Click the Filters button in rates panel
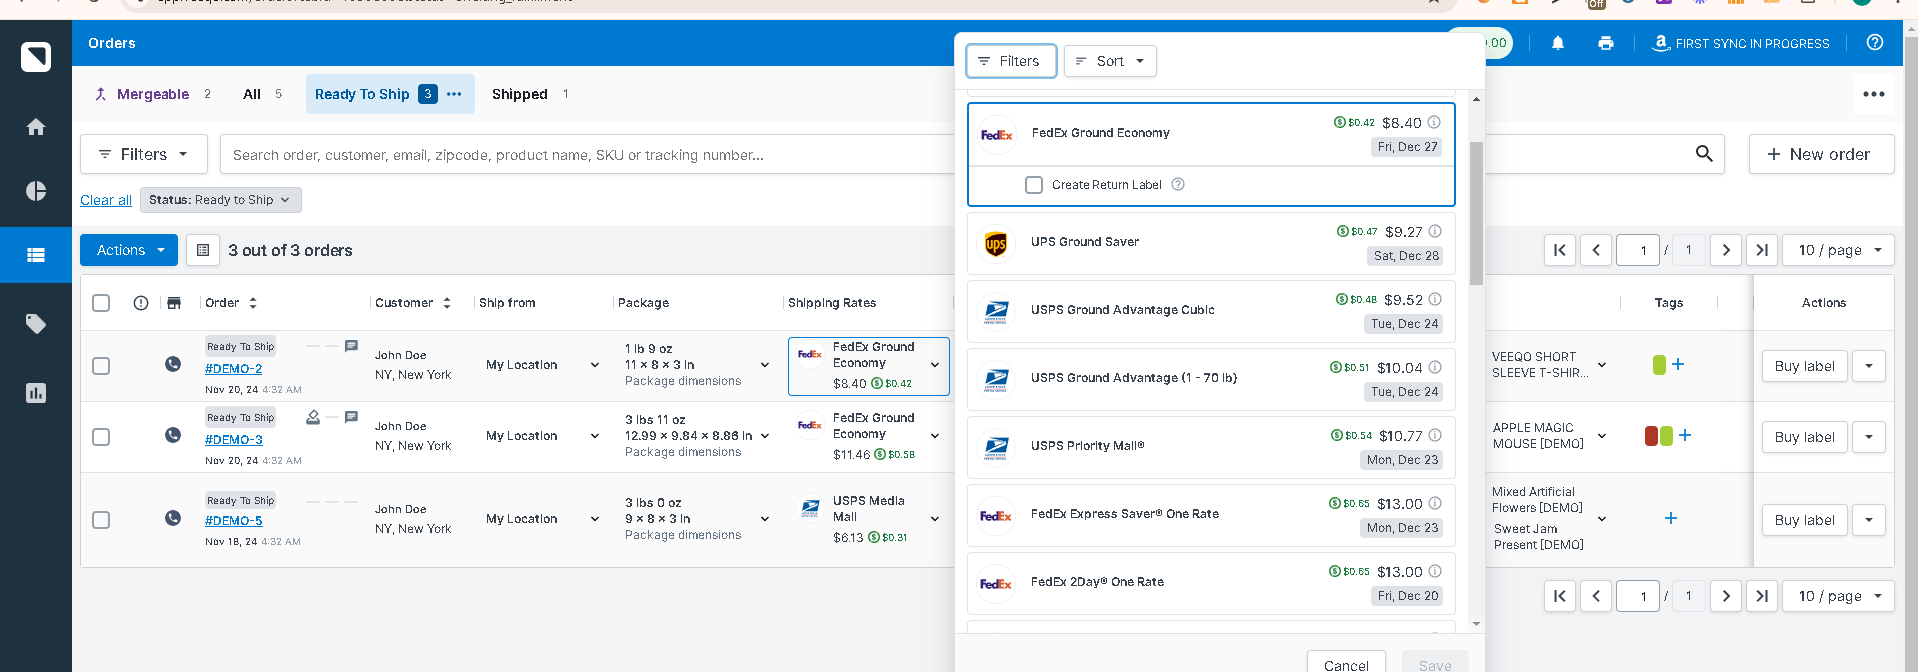Viewport: 1918px width, 672px height. (1010, 61)
